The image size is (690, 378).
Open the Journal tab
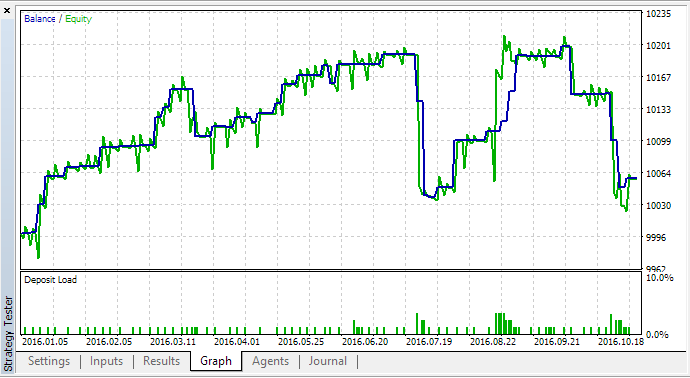tap(327, 361)
